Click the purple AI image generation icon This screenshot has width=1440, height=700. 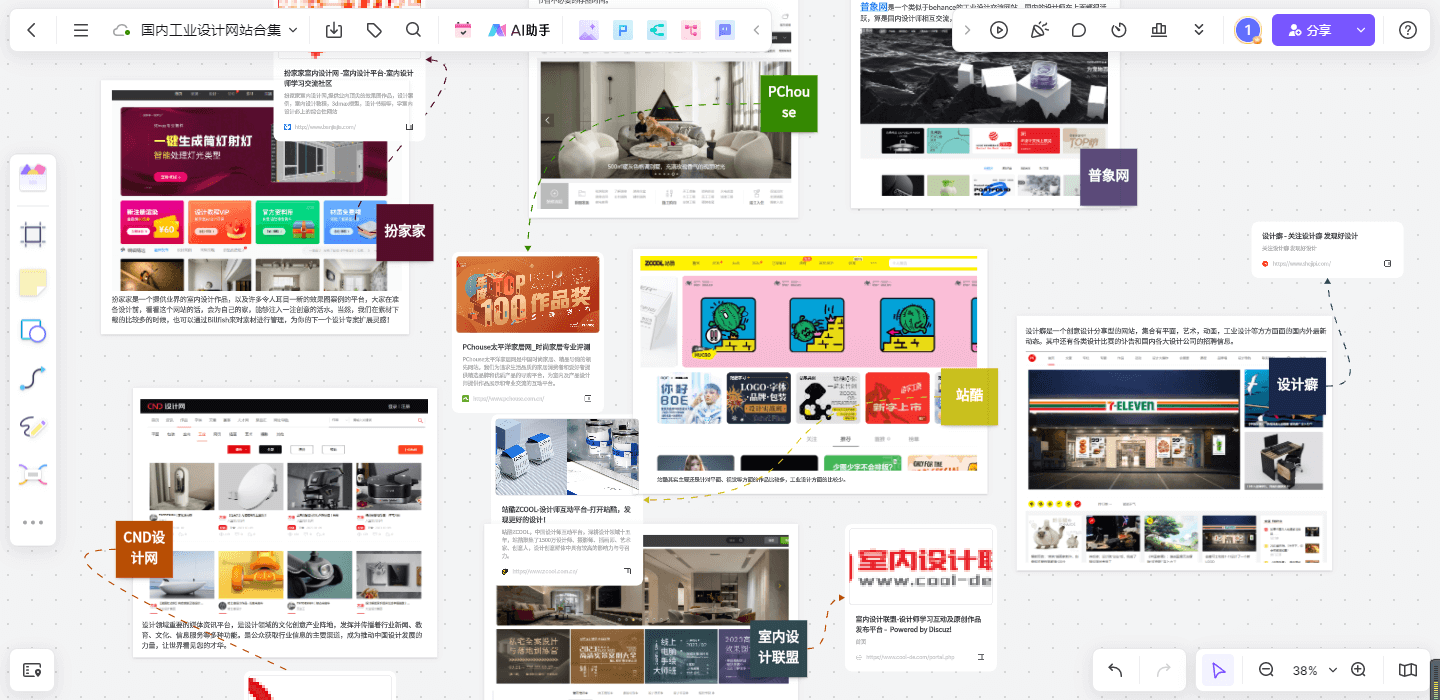coord(589,30)
